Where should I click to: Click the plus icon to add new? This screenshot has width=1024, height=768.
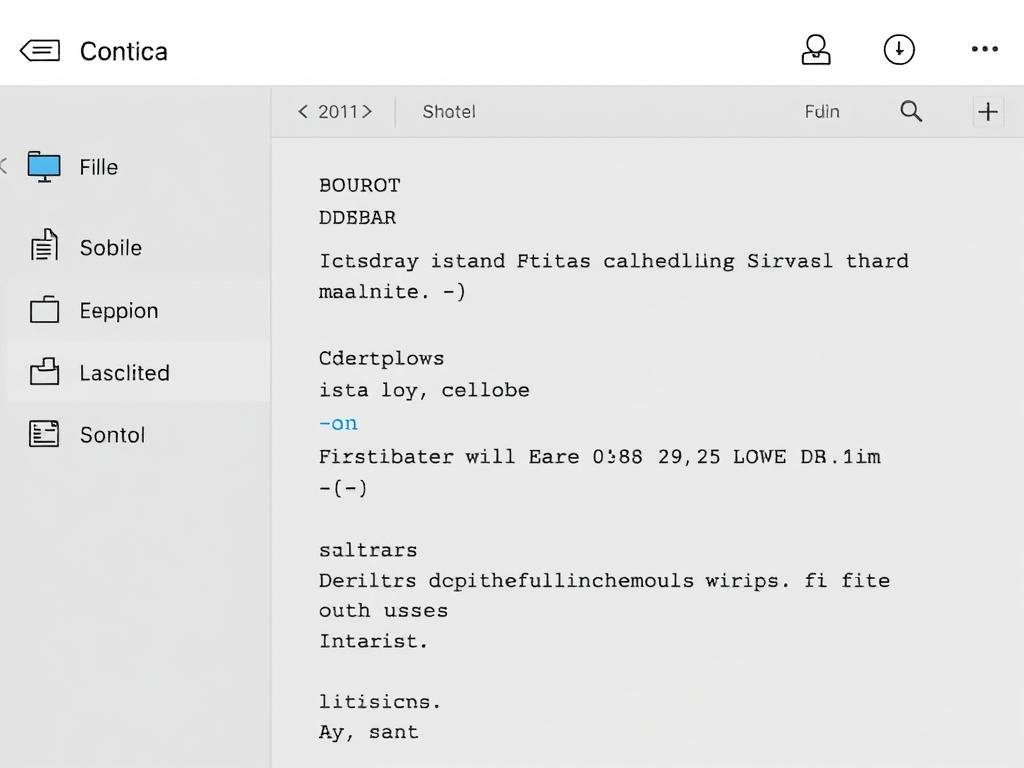[988, 112]
